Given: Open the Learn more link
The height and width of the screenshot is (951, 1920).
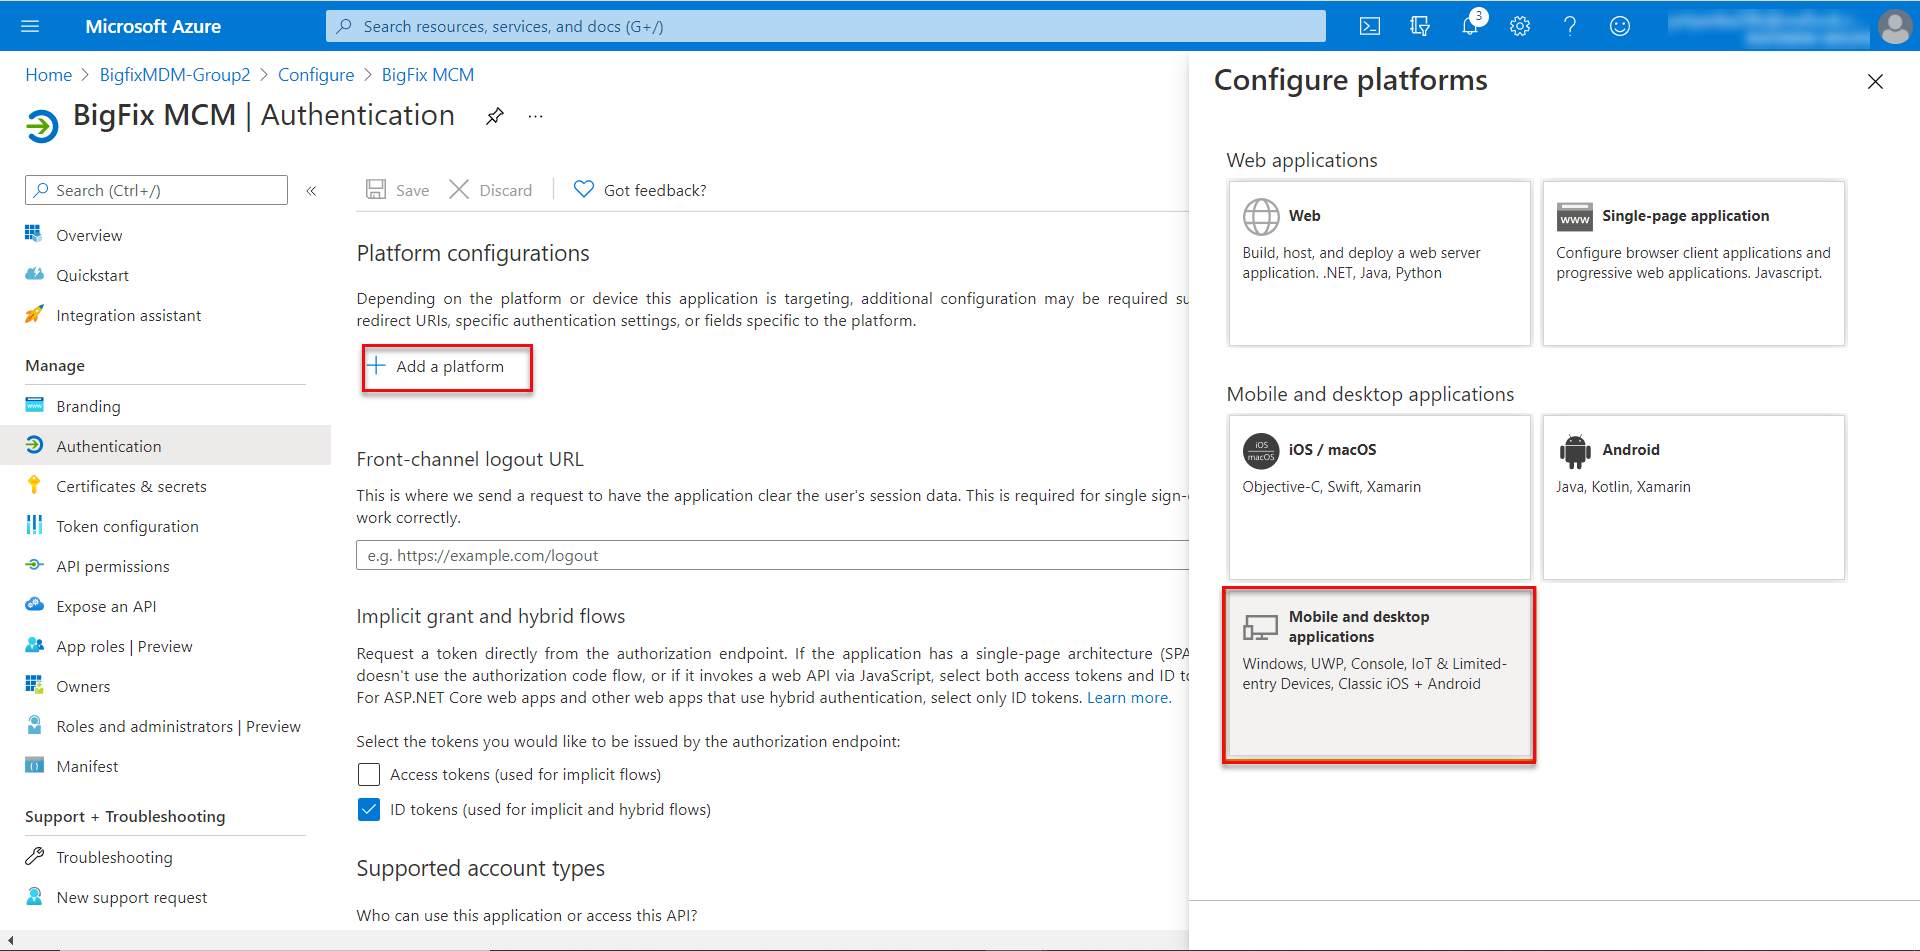Looking at the screenshot, I should [x=1128, y=698].
